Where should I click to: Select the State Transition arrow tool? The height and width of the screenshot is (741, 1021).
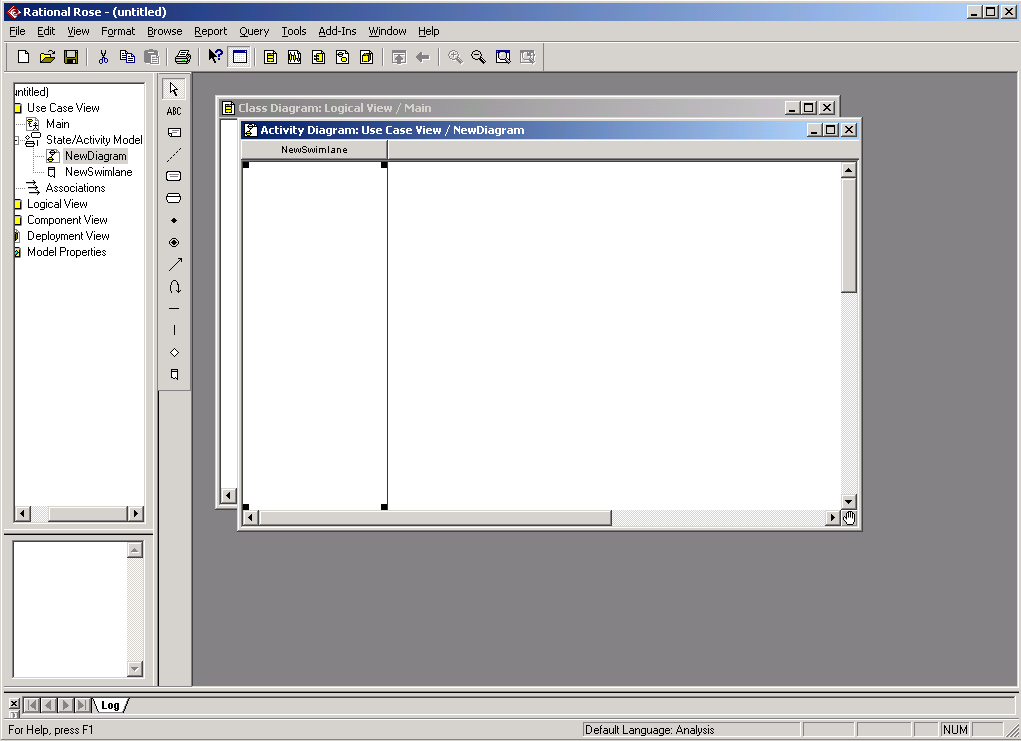(174, 264)
